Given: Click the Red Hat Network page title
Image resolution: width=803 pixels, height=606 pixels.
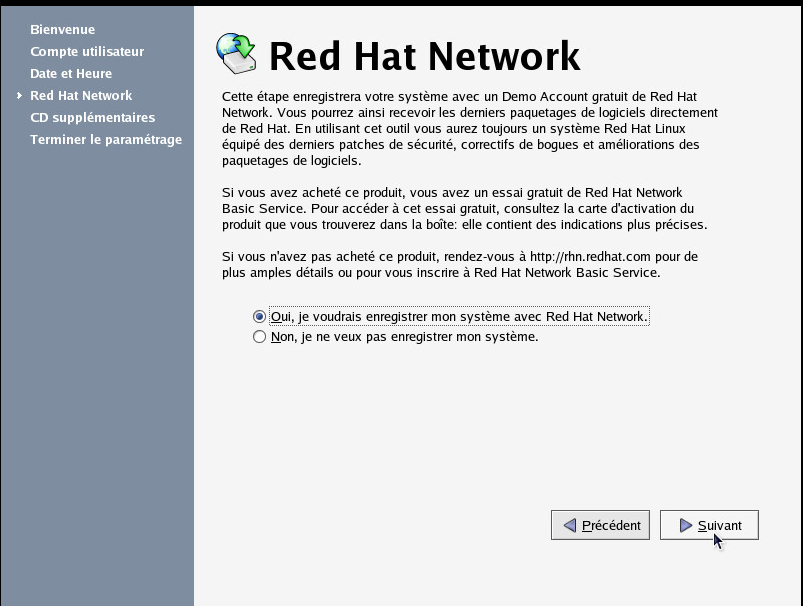Looking at the screenshot, I should 425,56.
